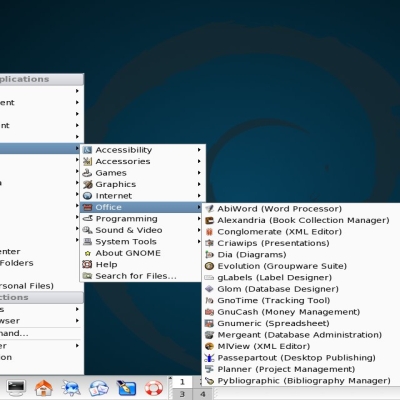400x400 pixels.
Task: Expand the arrow on the 'nt' row
Action: click(77, 125)
